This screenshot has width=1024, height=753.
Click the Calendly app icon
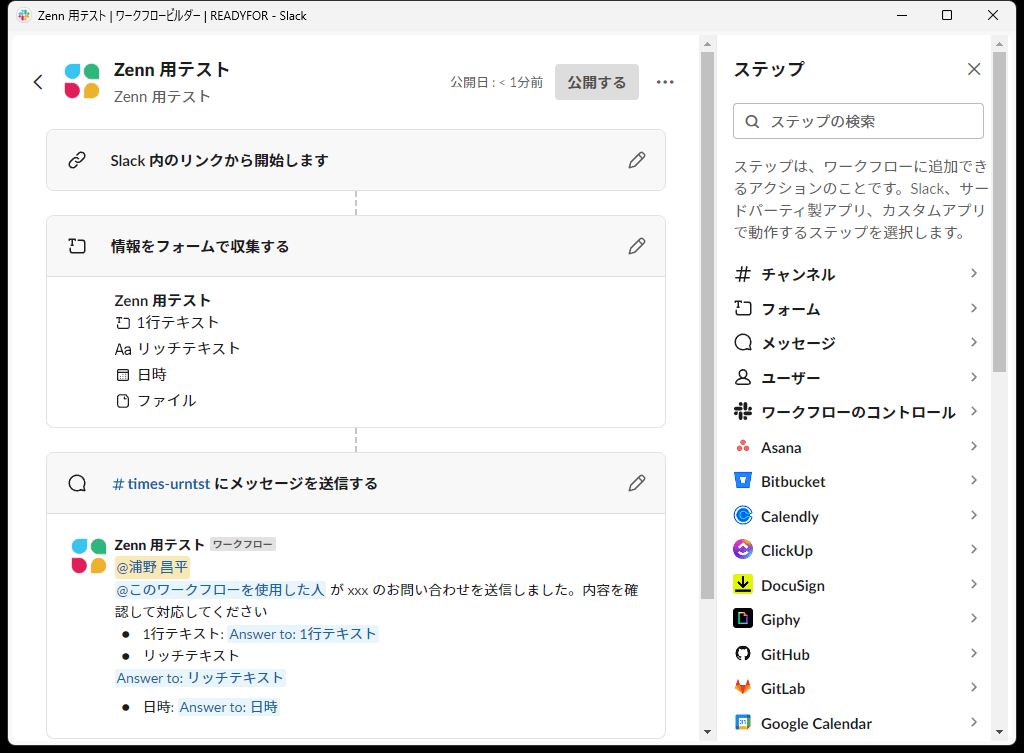coord(743,515)
